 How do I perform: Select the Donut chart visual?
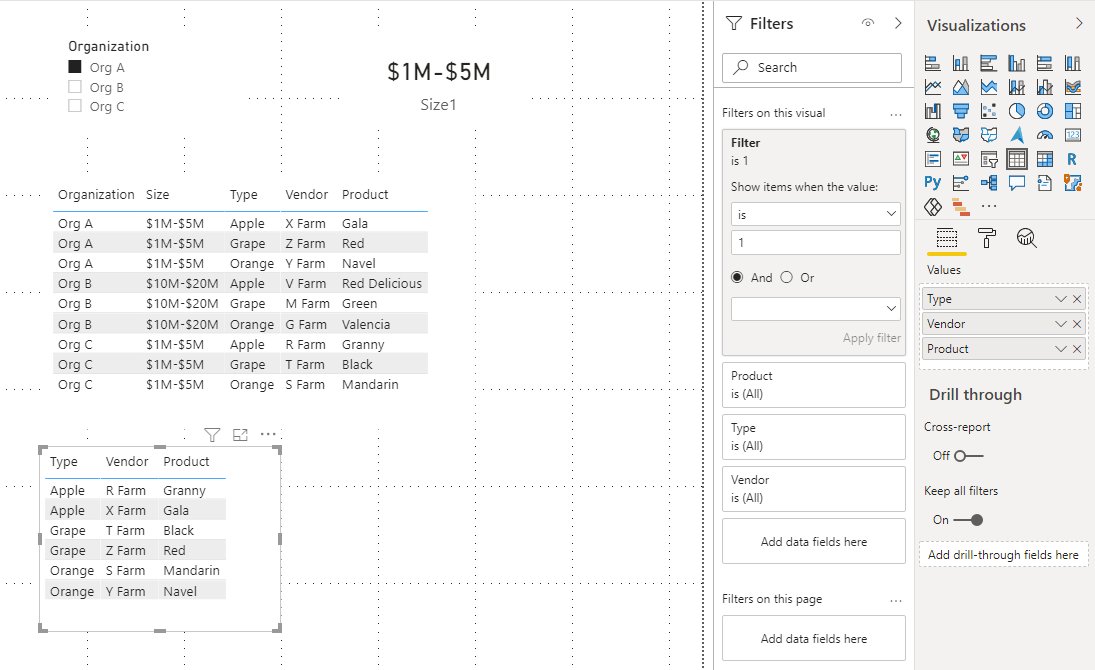1045,111
